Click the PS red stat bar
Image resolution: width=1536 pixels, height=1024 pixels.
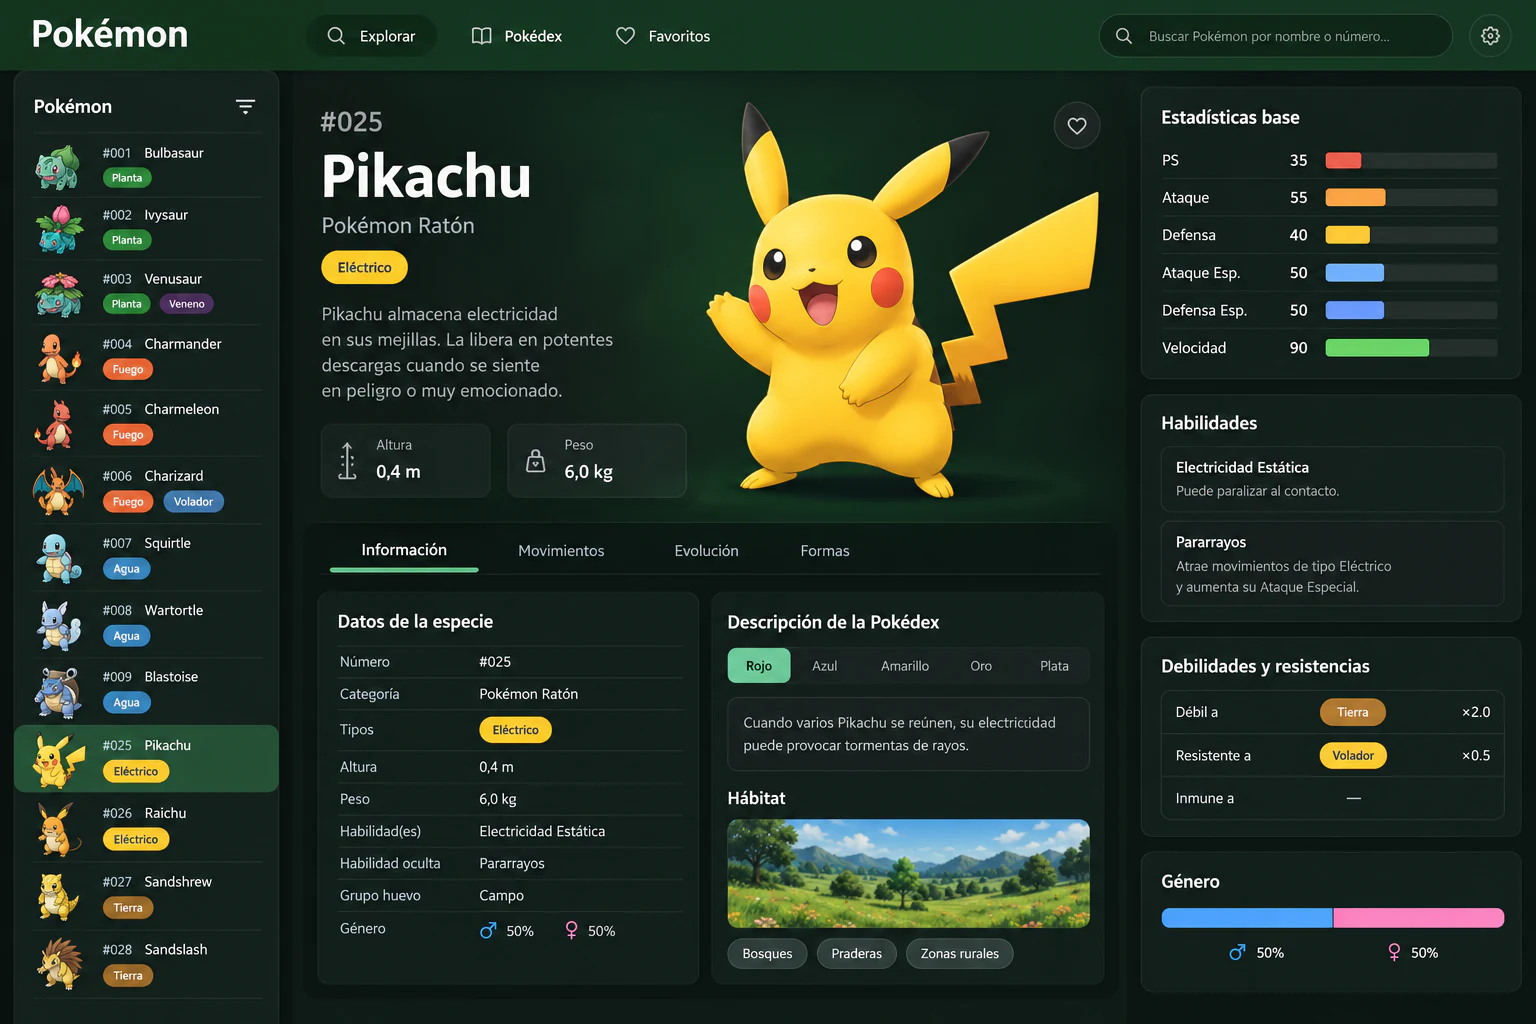pyautogui.click(x=1343, y=160)
